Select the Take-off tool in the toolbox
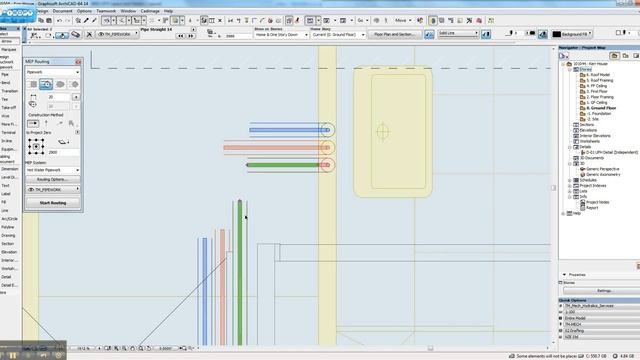The width and height of the screenshot is (640, 360). (8, 108)
